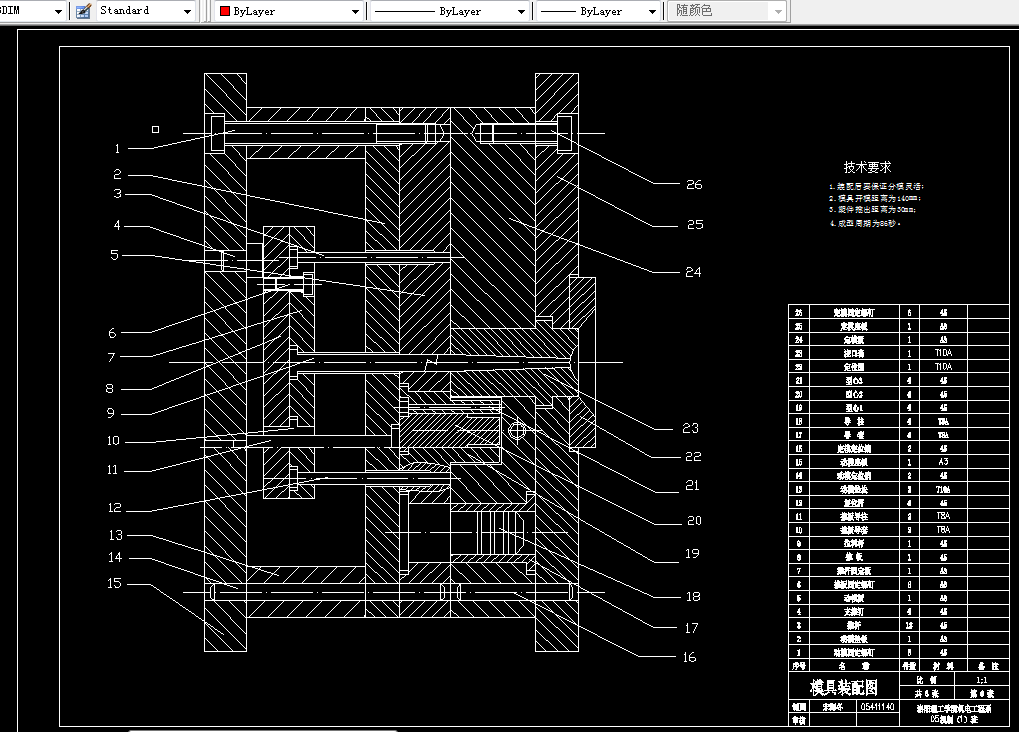Select the requirement line mentioning 30mm

(x=873, y=210)
